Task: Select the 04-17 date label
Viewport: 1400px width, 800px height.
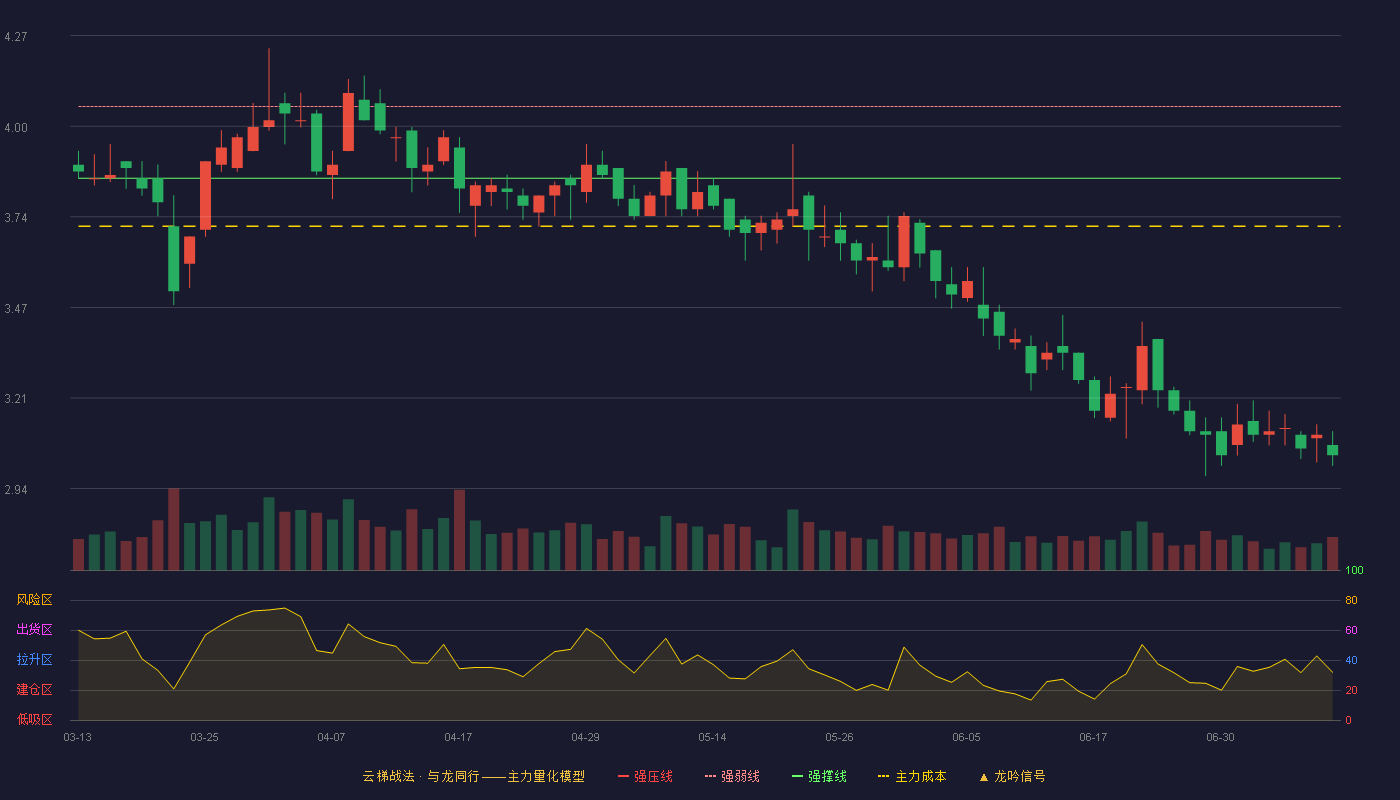Action: click(458, 737)
